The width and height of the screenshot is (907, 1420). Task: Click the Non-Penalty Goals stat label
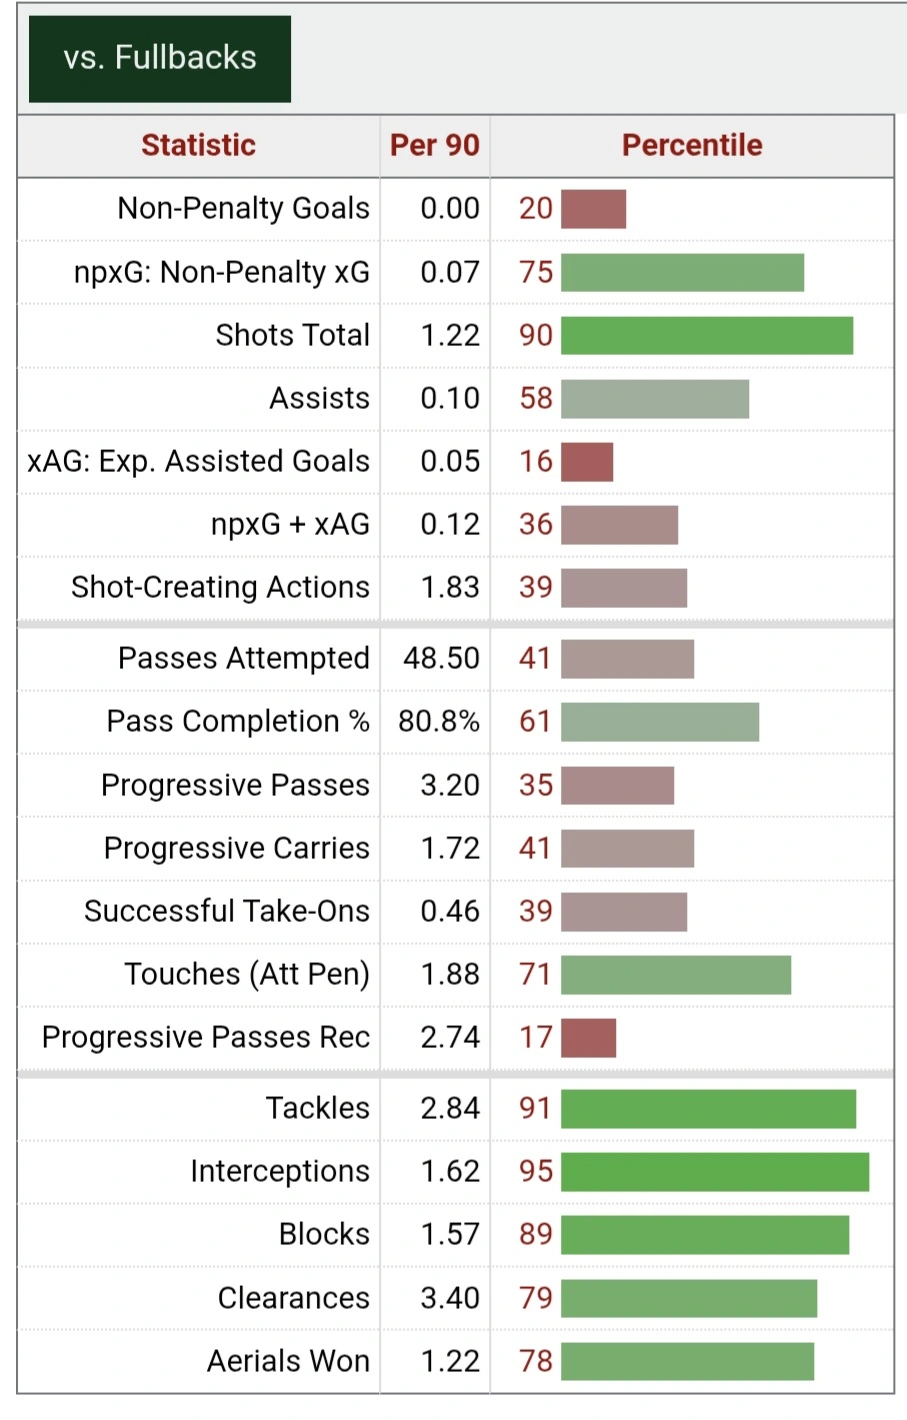tap(243, 208)
